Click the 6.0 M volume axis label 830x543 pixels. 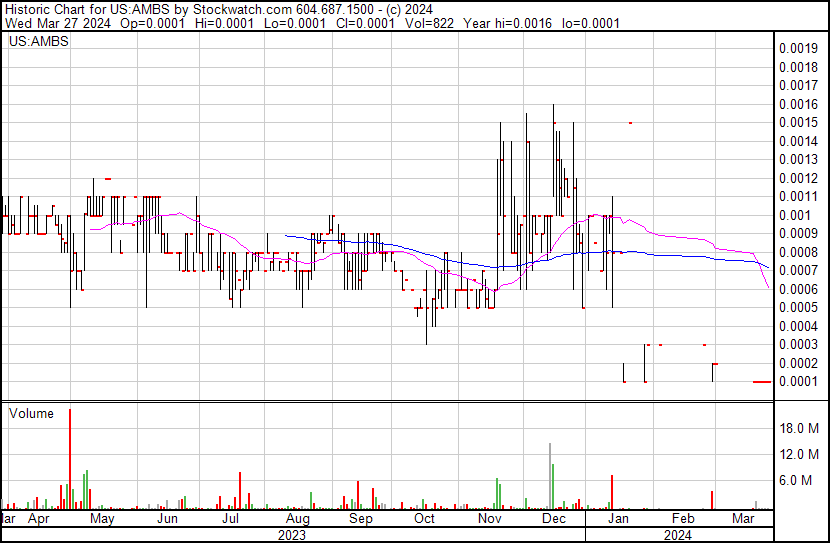pyautogui.click(x=796, y=481)
